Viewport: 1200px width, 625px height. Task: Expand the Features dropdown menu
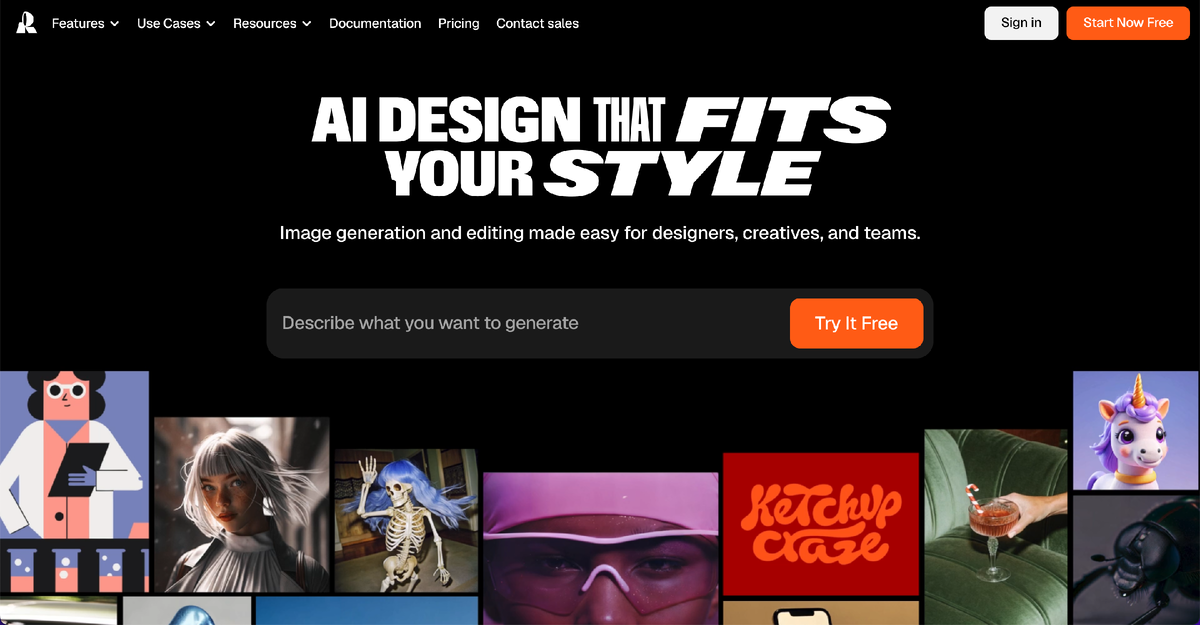tap(85, 23)
